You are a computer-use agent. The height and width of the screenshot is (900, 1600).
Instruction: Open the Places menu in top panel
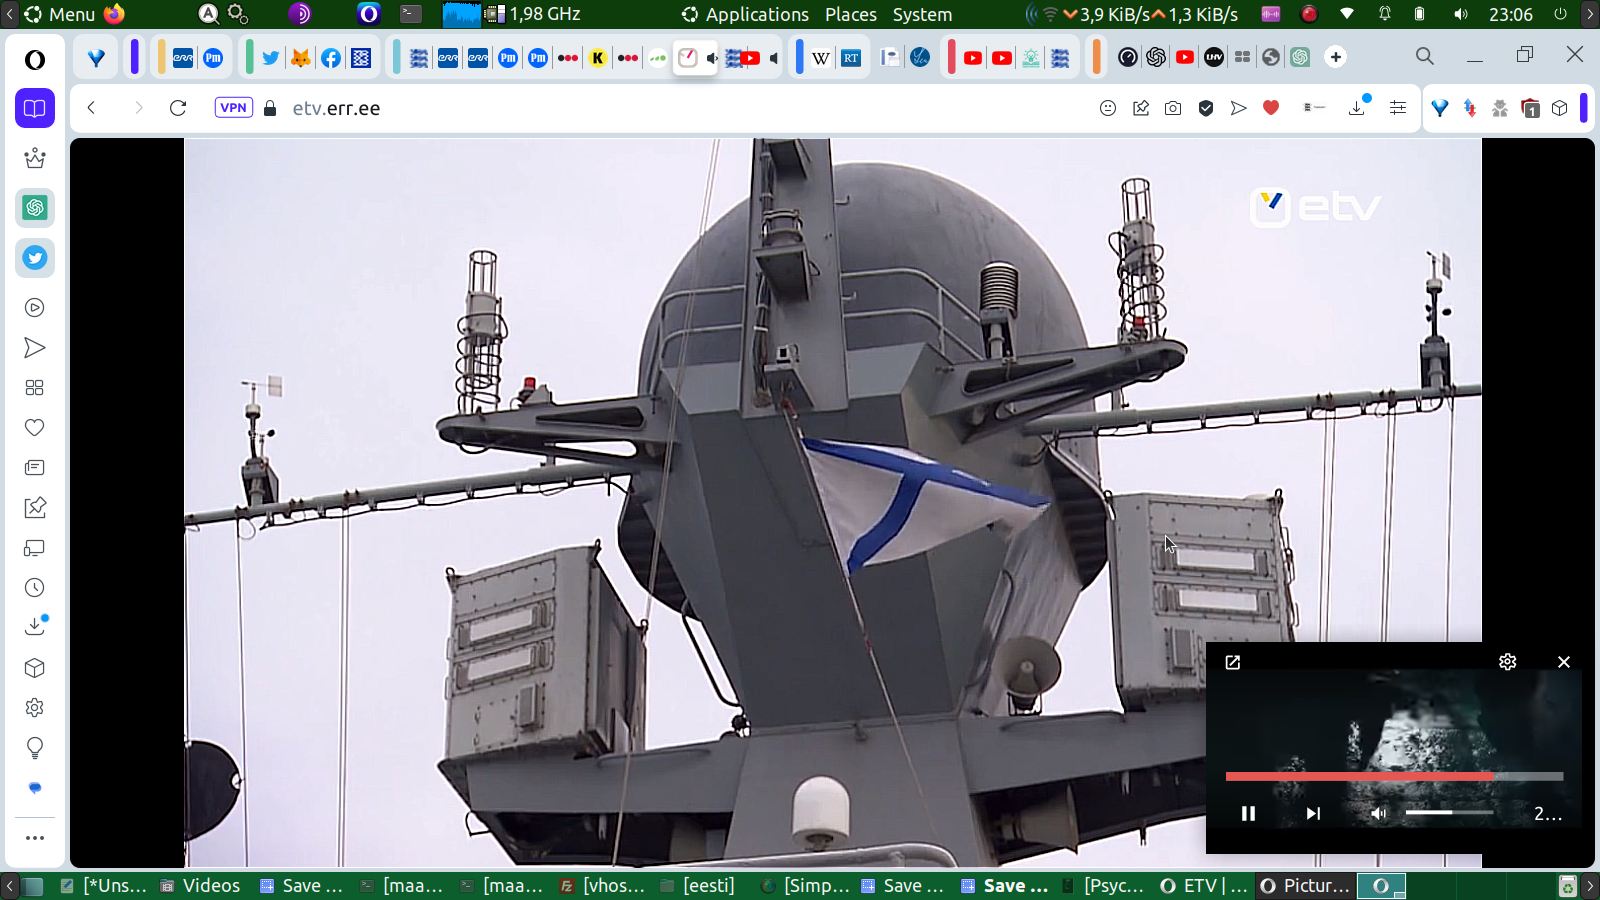850,14
